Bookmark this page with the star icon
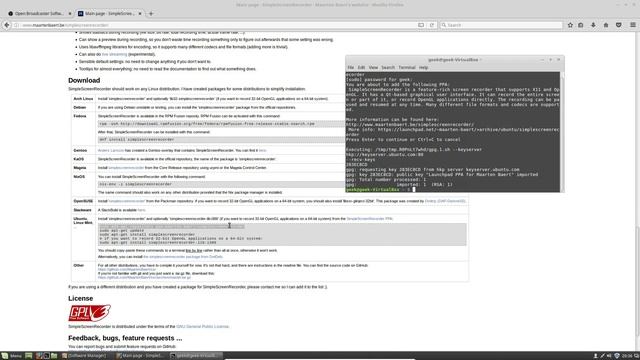The height and width of the screenshot is (360, 640). point(570,25)
